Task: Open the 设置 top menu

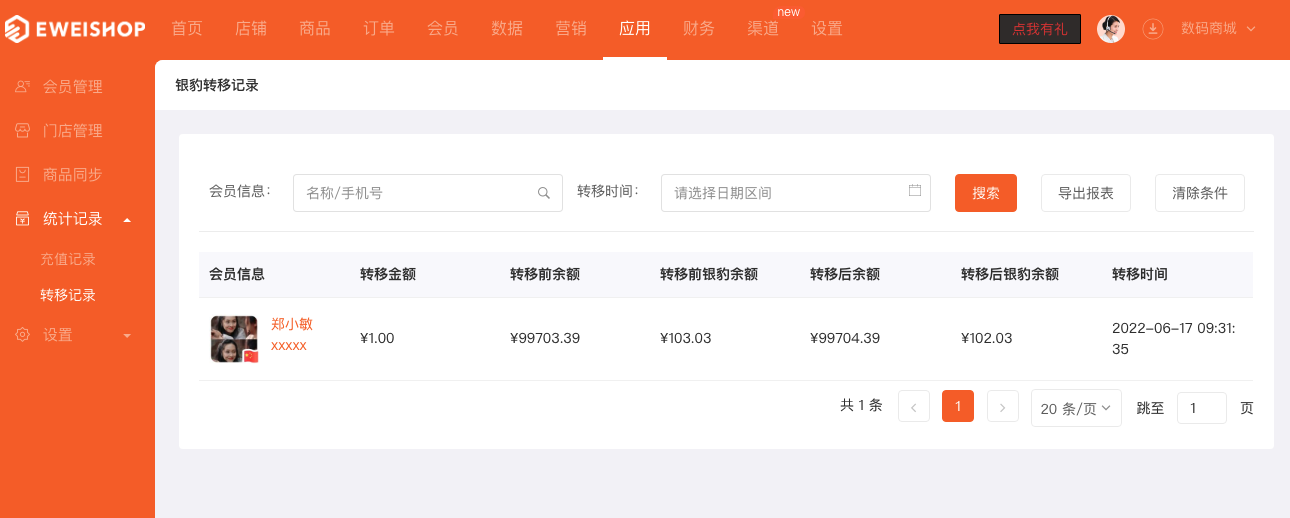Action: coord(827,29)
